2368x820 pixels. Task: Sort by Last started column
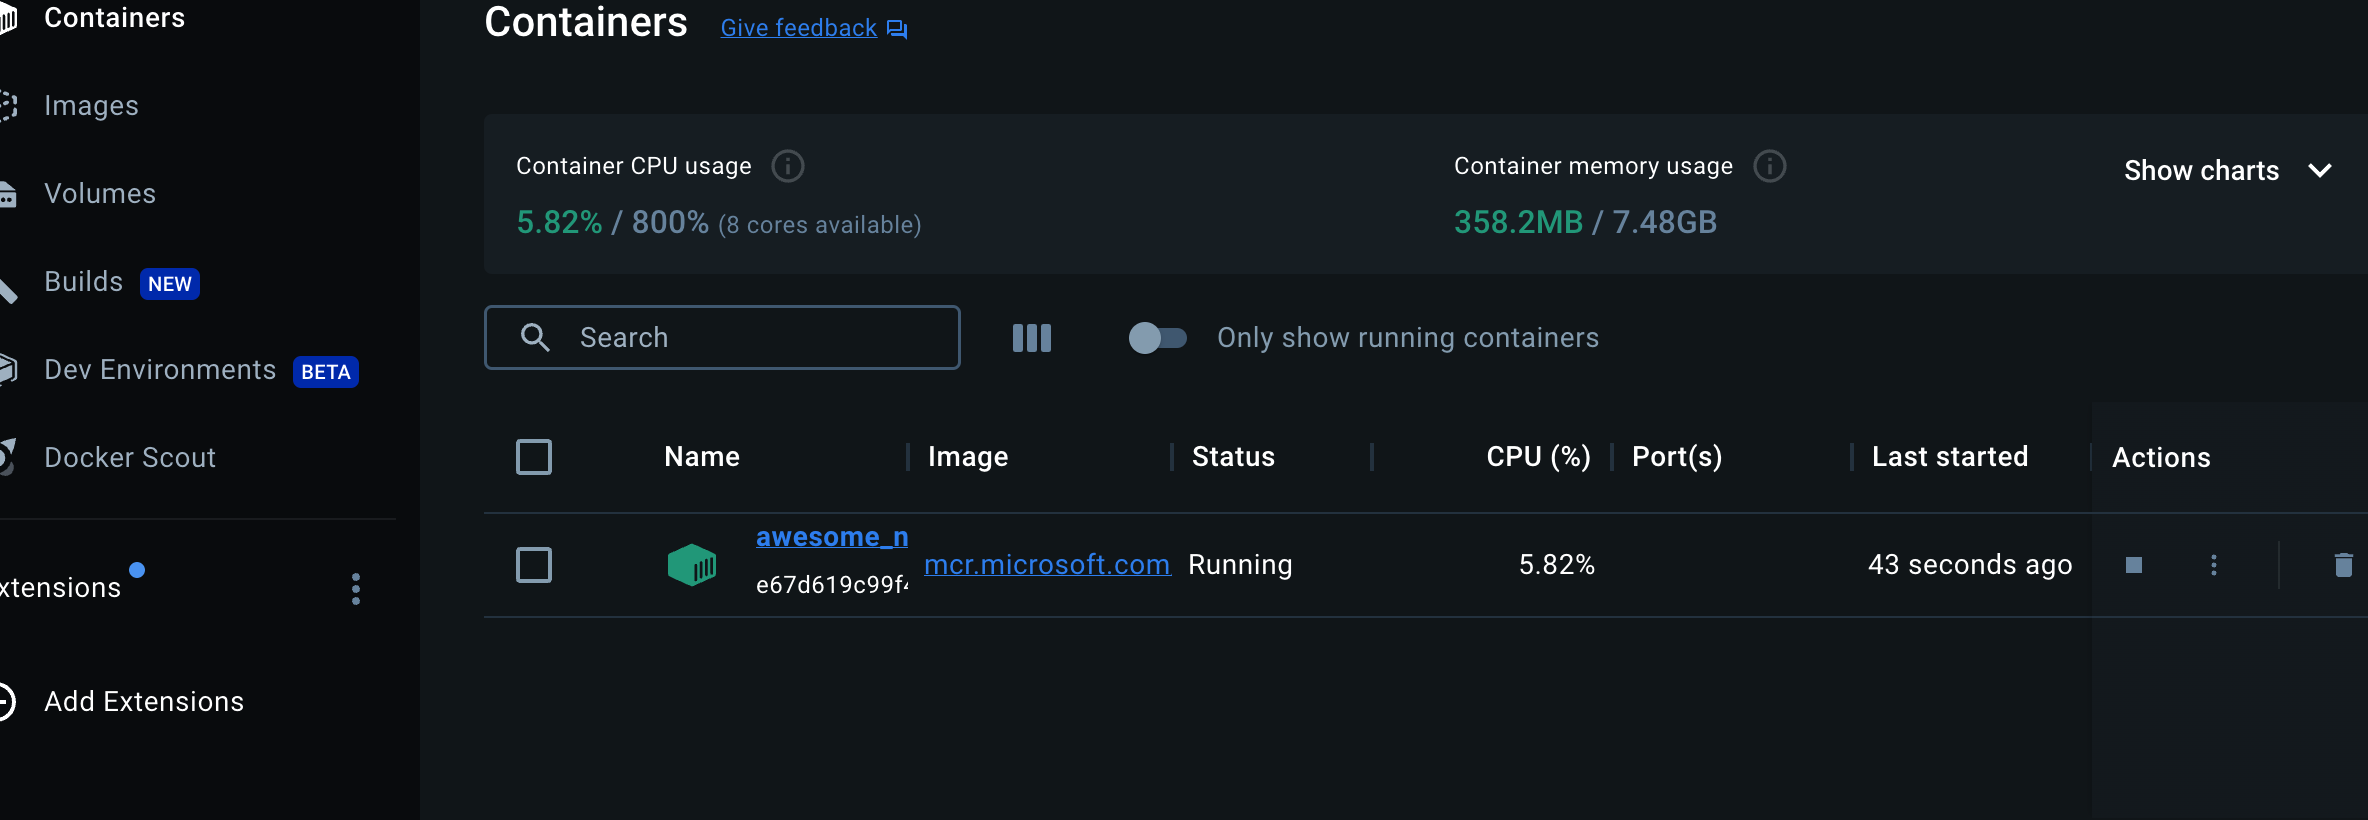(x=1949, y=457)
